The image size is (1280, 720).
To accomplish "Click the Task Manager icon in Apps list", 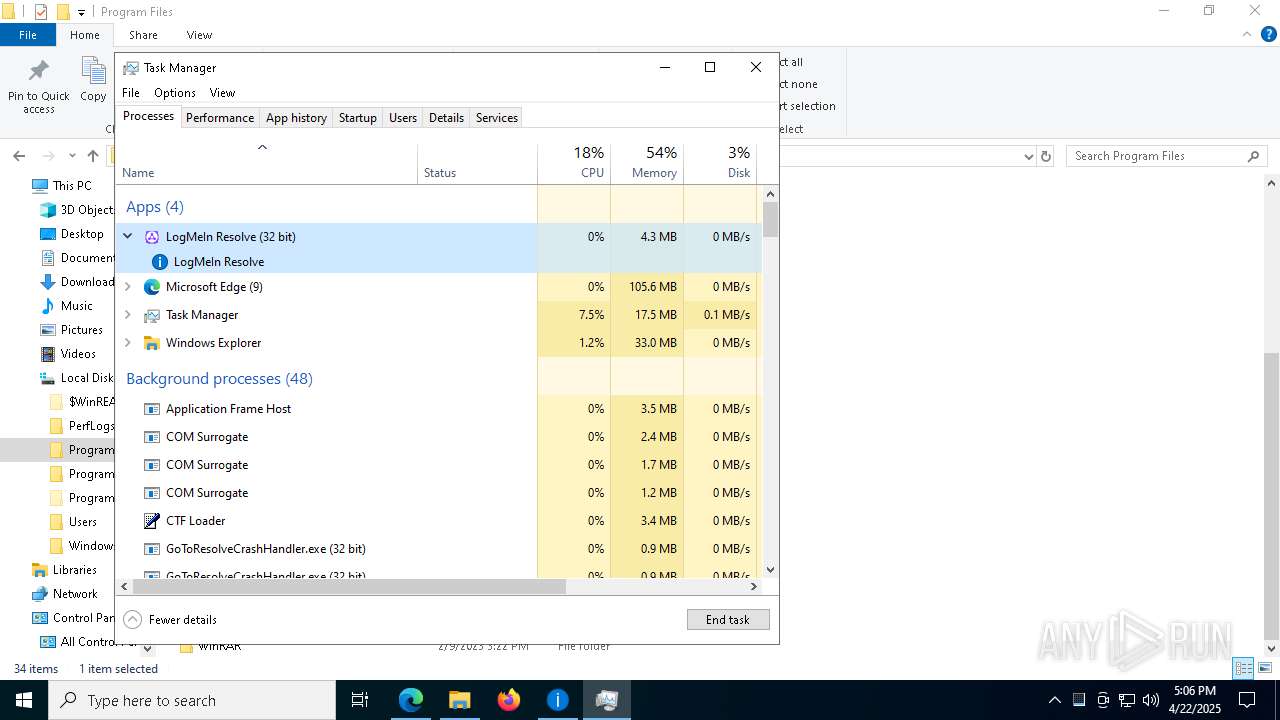I will pyautogui.click(x=152, y=315).
